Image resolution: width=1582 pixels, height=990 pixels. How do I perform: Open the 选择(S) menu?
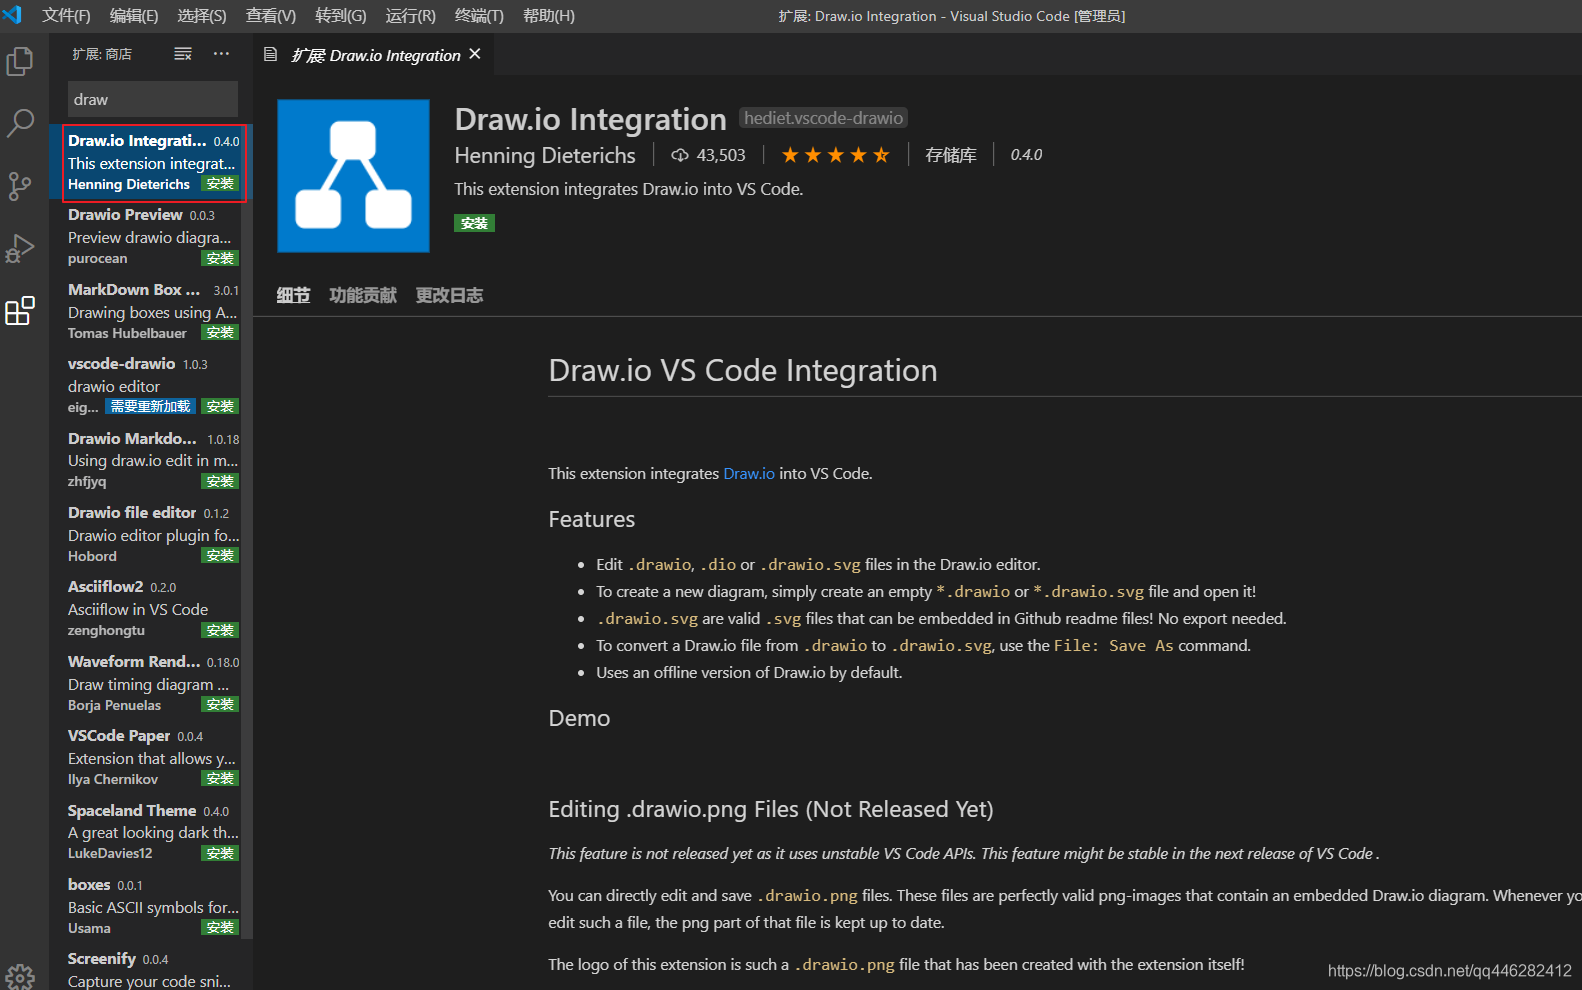coord(202,16)
